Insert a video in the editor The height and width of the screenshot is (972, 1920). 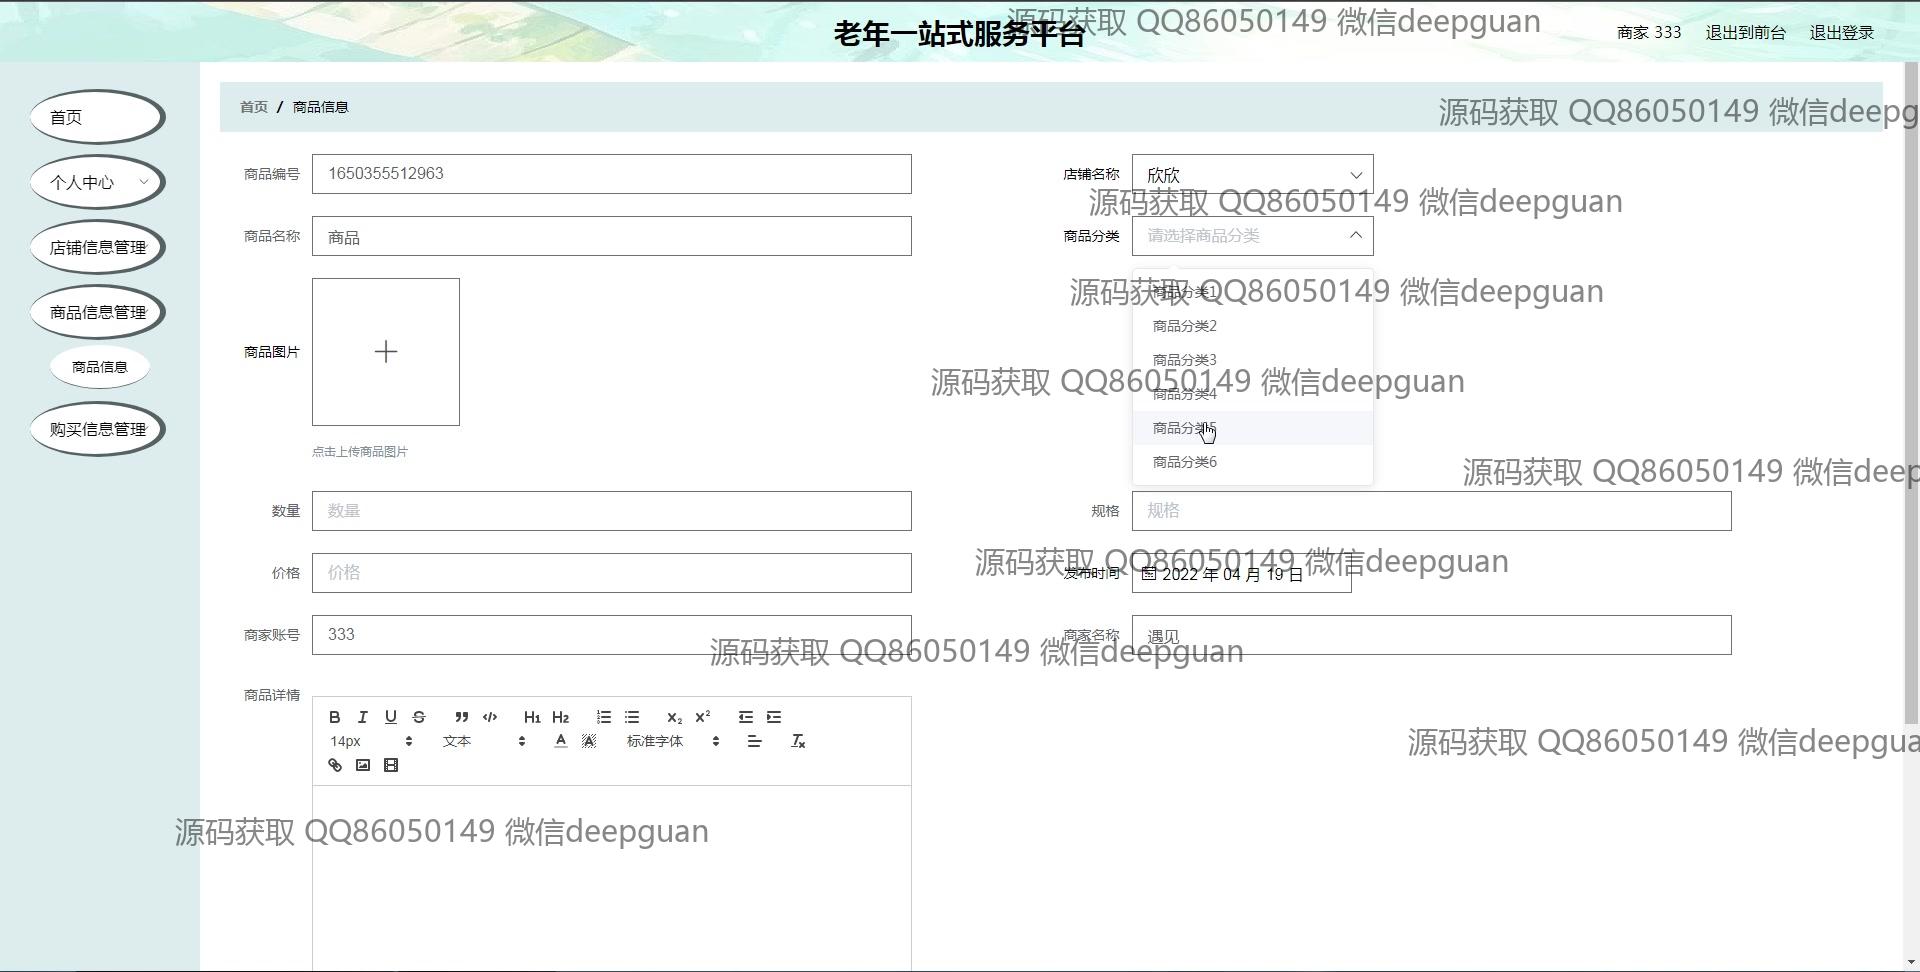(x=391, y=765)
